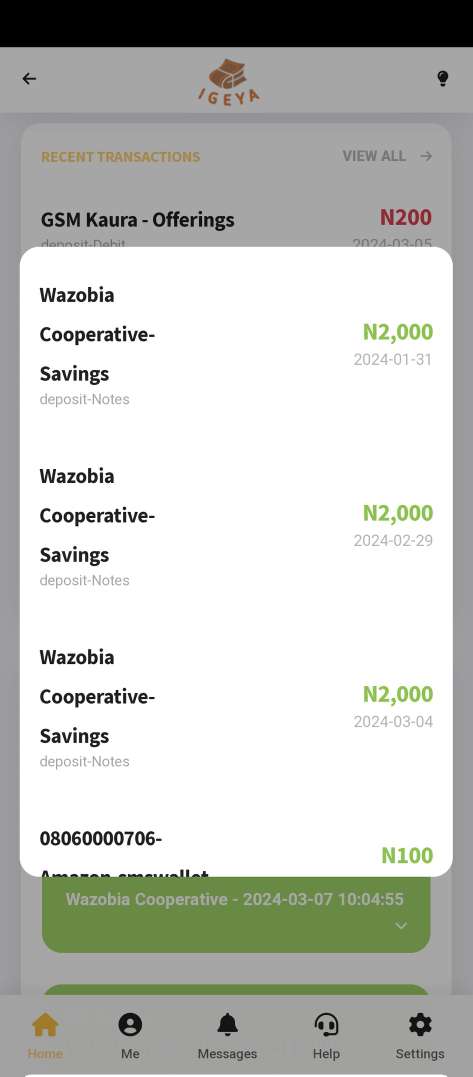Viewport: 473px width, 1077px height.
Task: Open the Home tab icon
Action: 45,1025
